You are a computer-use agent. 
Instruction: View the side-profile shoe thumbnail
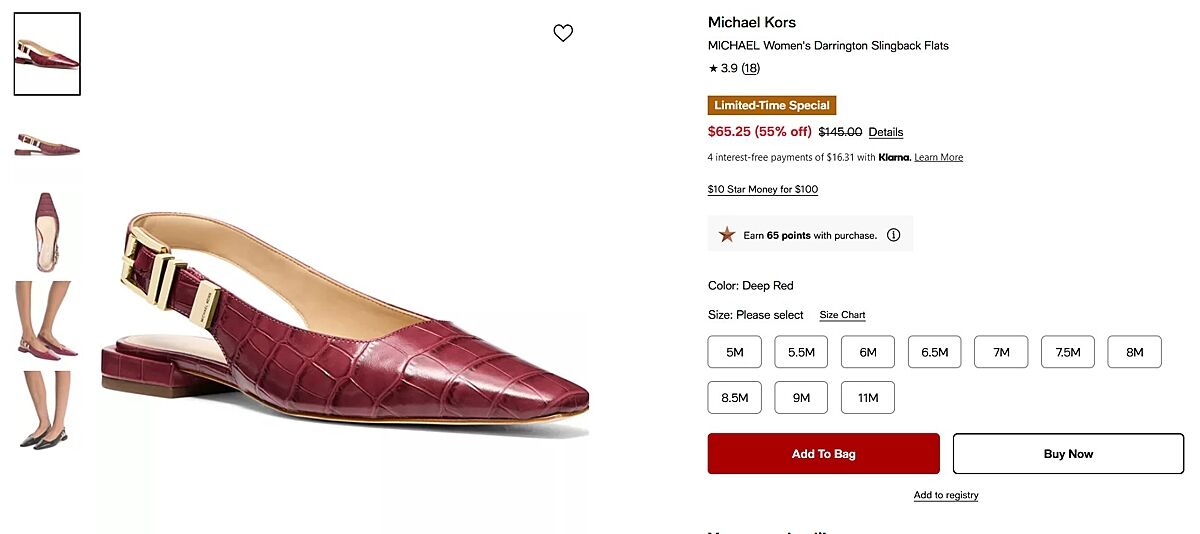(47, 144)
